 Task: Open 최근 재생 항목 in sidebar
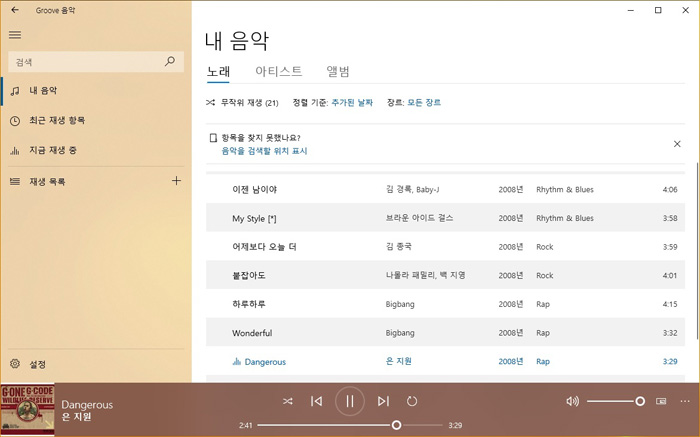coord(96,121)
